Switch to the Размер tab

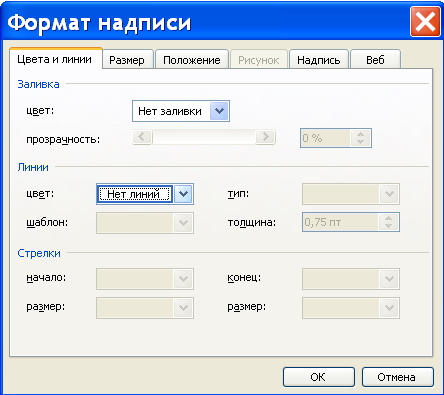[127, 60]
